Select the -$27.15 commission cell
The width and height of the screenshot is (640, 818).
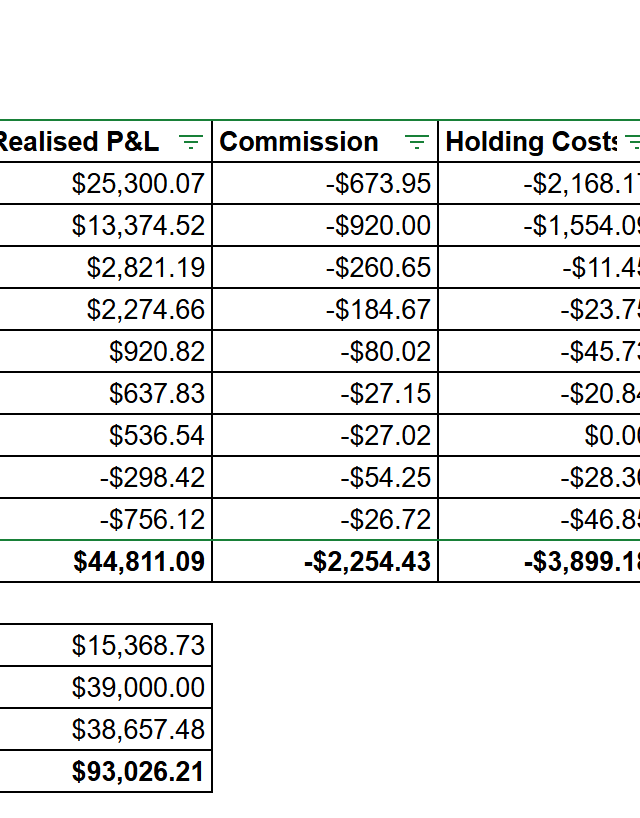[x=325, y=393]
